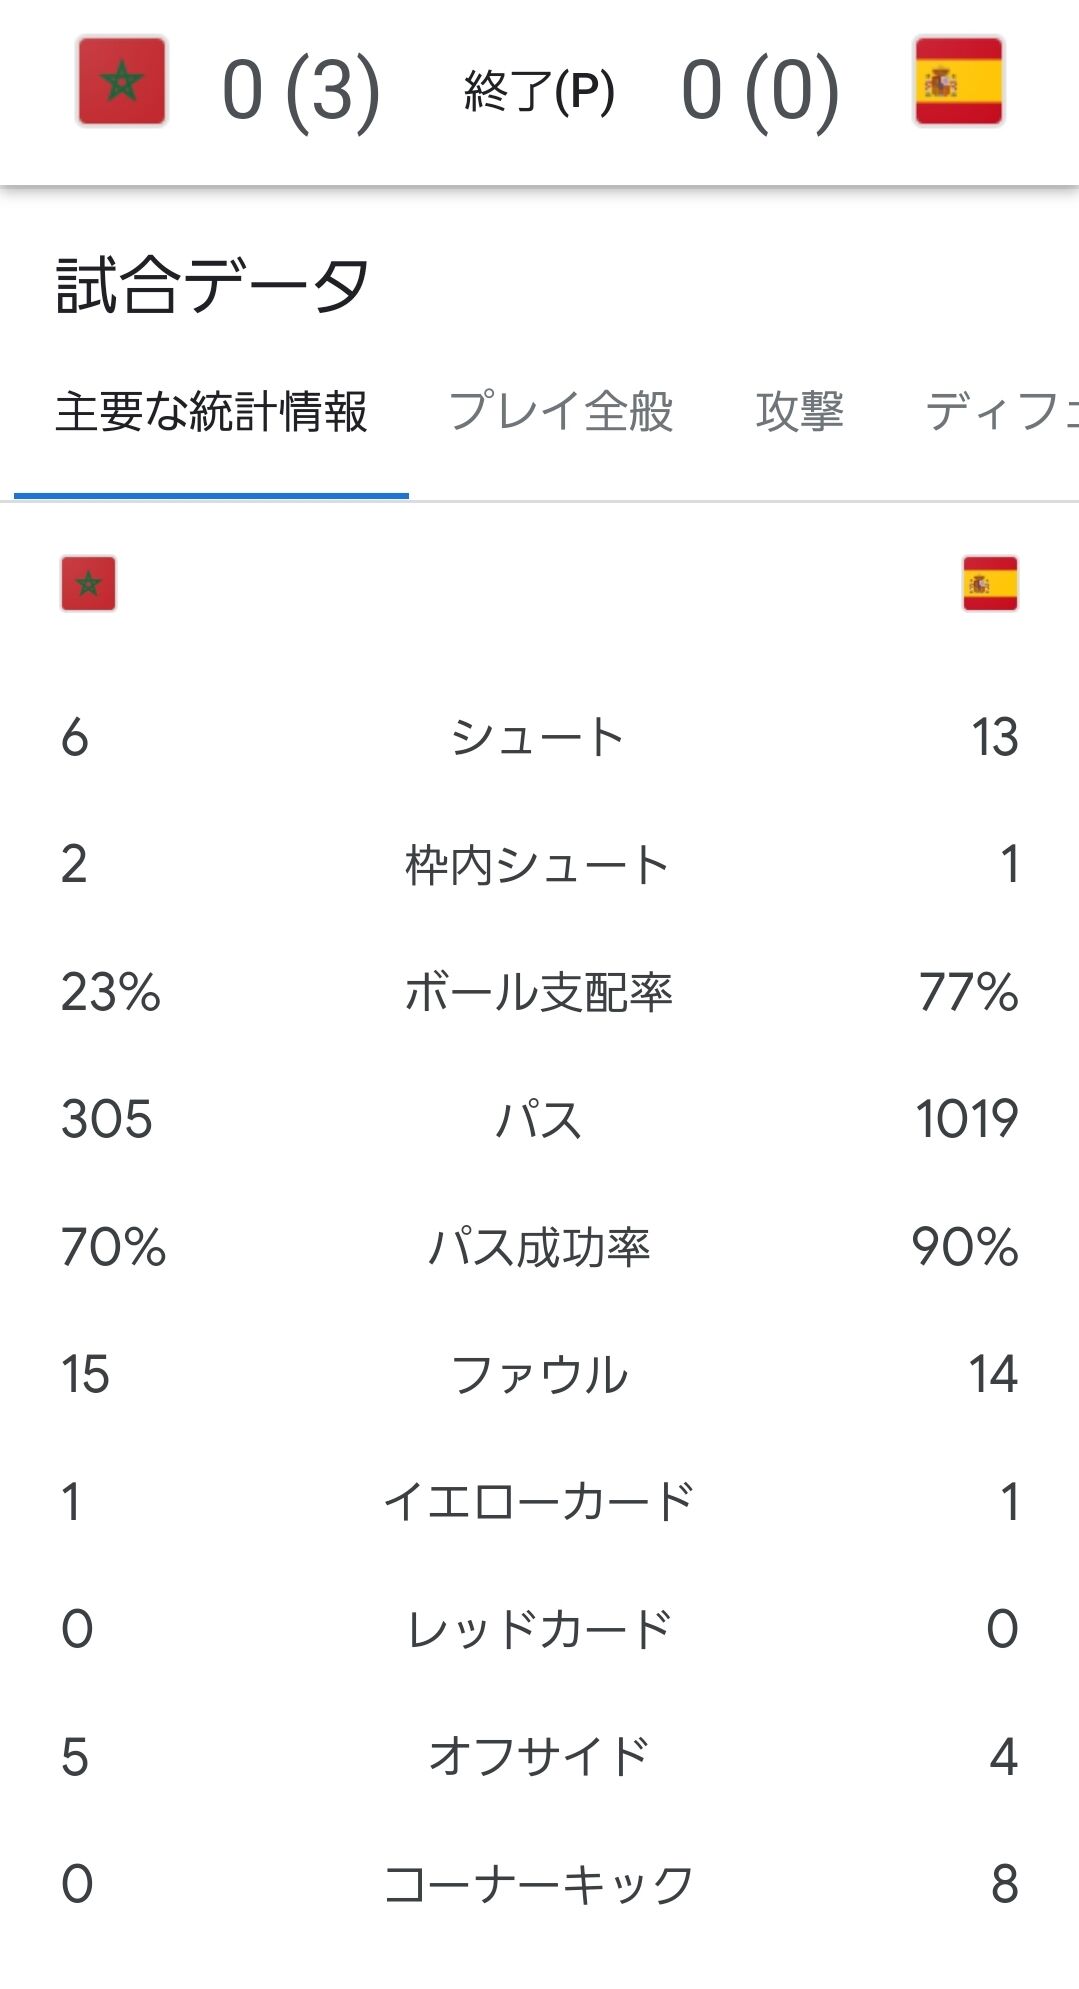
Task: Tap small Morocco flag above stats column
Action: click(88, 584)
